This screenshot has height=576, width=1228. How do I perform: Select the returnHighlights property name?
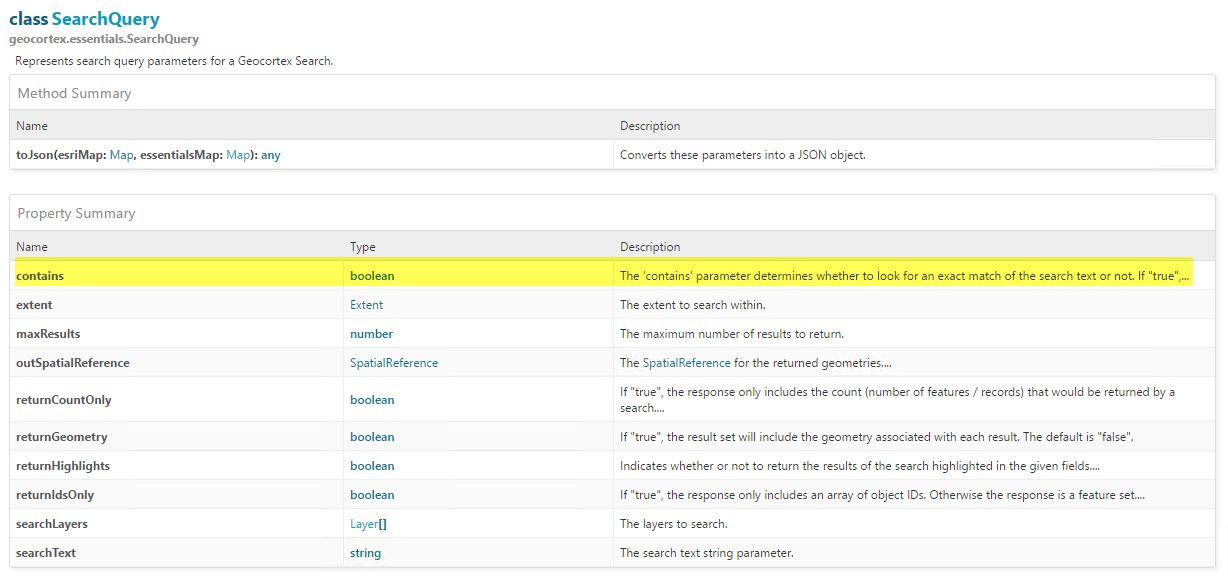(63, 466)
